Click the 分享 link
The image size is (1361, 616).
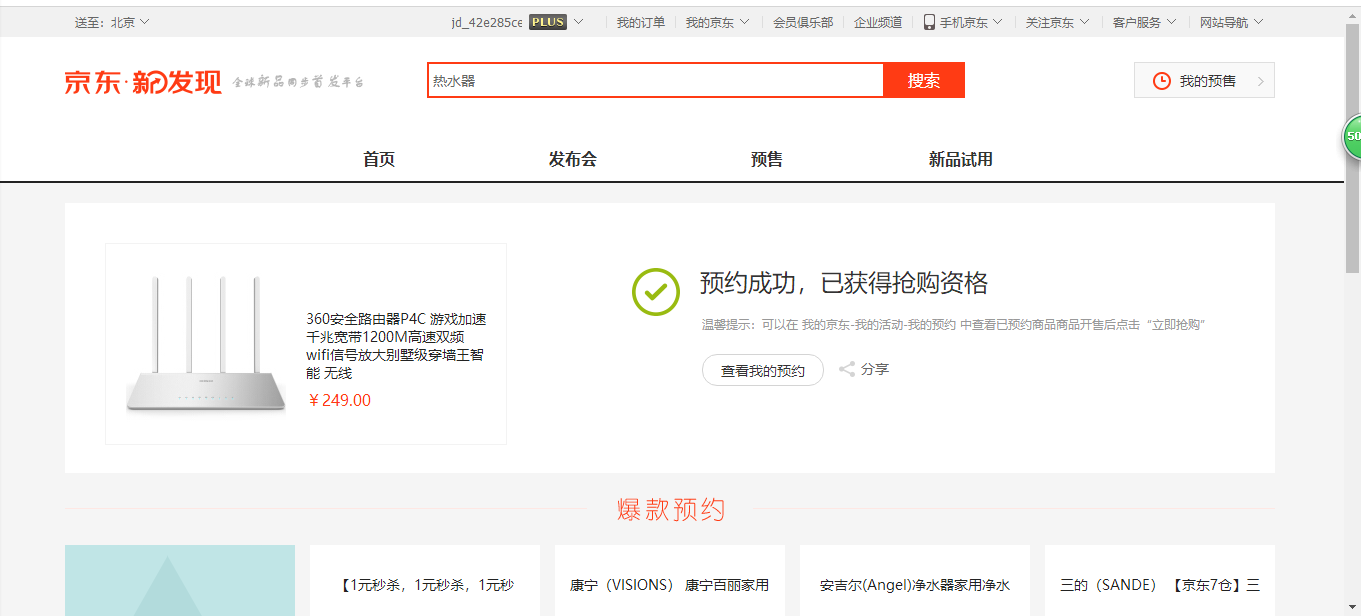tap(875, 369)
